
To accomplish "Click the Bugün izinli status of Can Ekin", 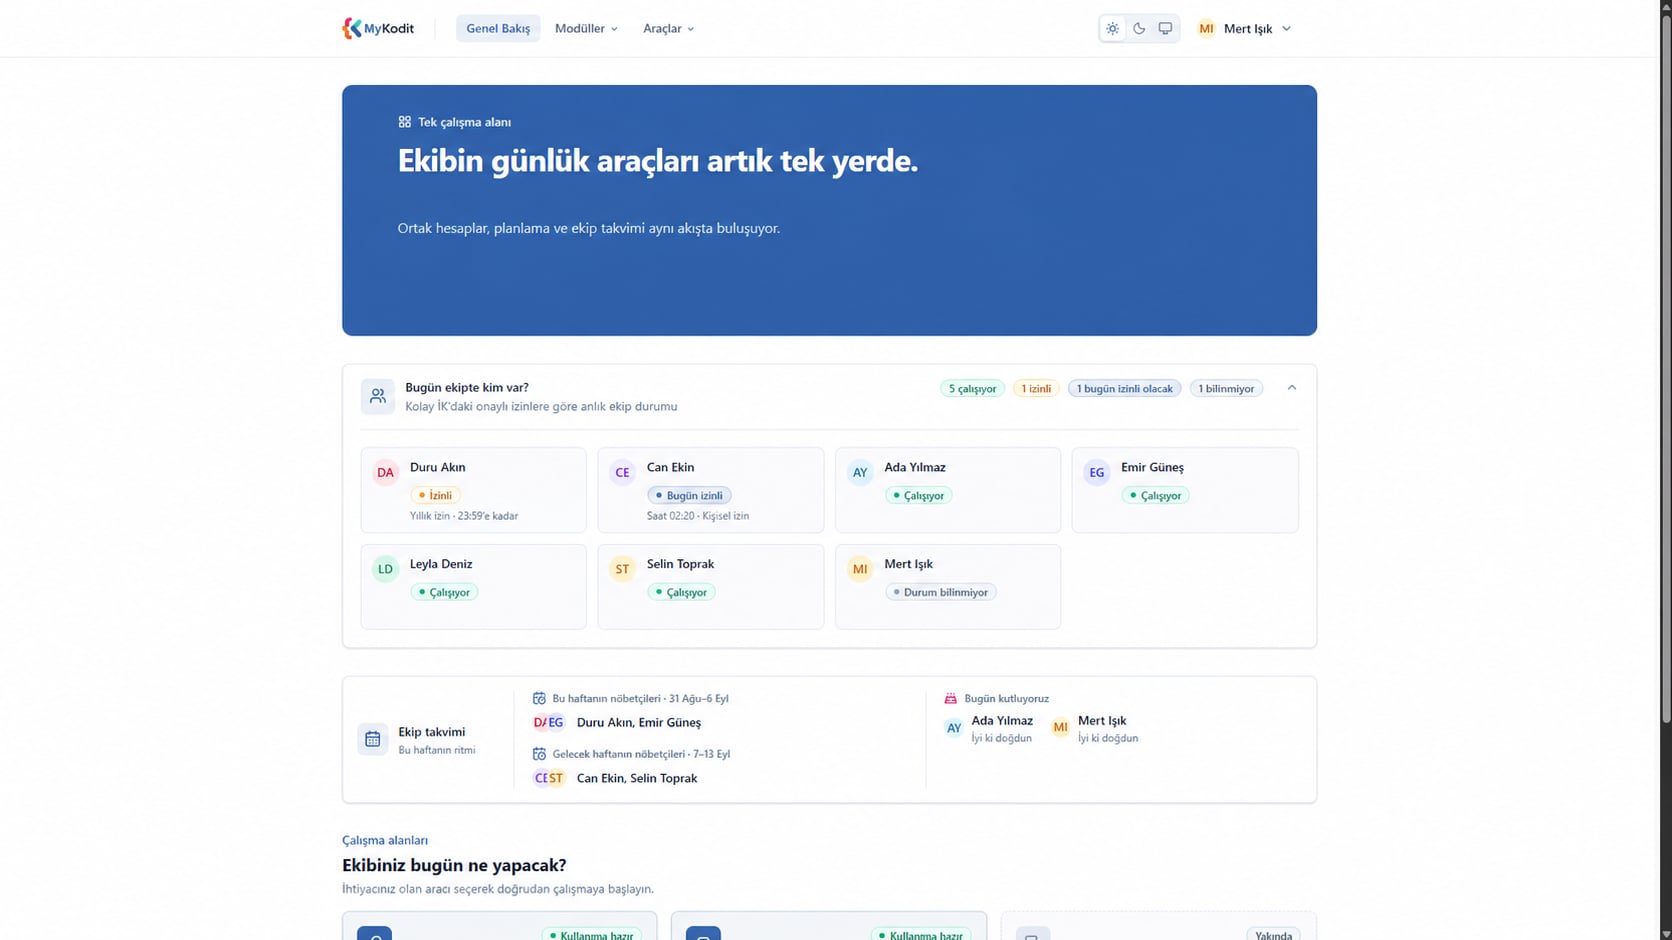I will [689, 495].
